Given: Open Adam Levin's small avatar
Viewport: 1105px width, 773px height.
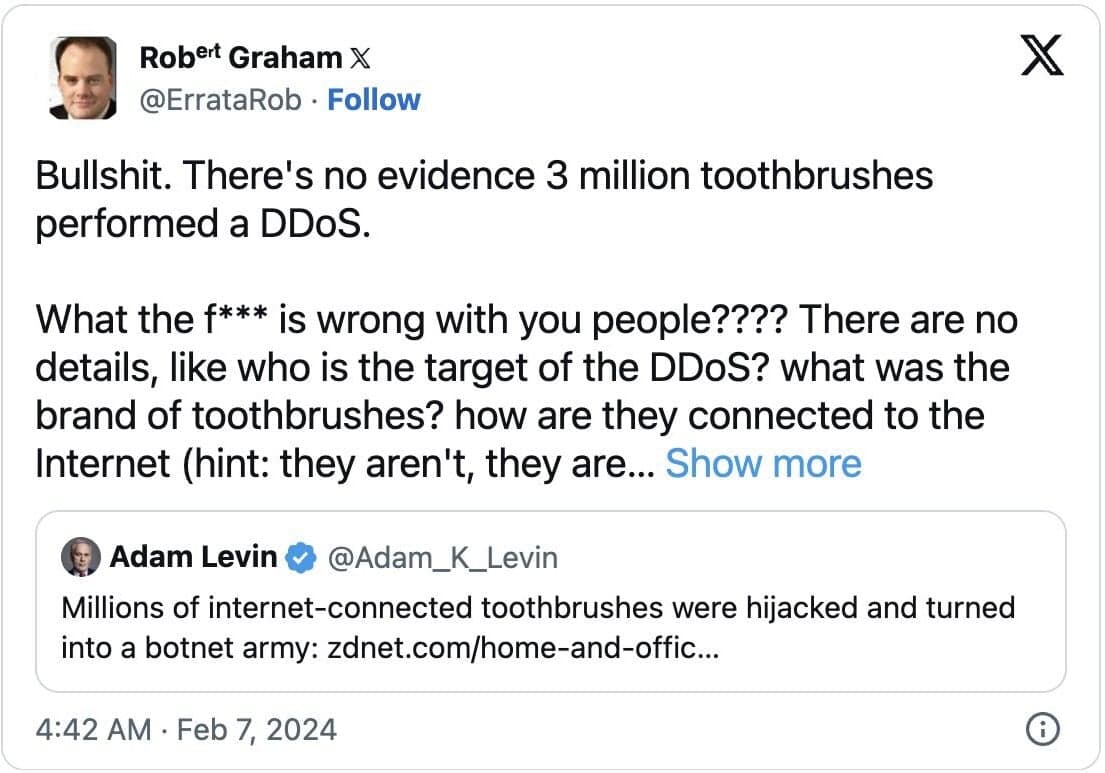Looking at the screenshot, I should tap(81, 558).
